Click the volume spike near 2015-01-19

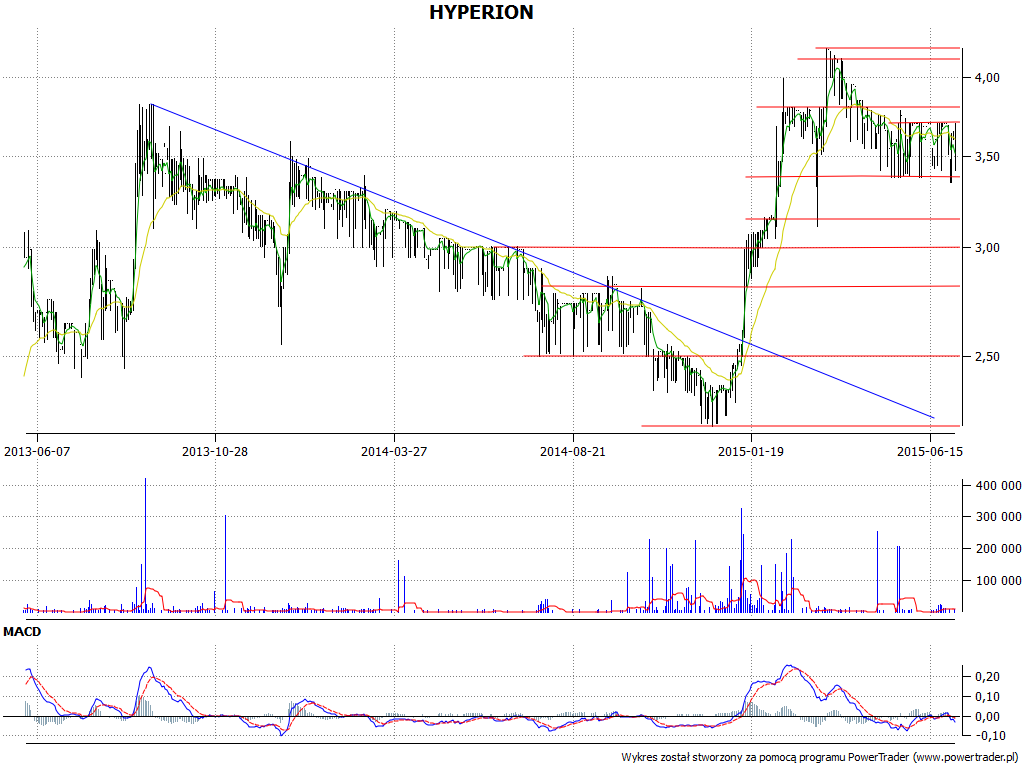coord(741,560)
